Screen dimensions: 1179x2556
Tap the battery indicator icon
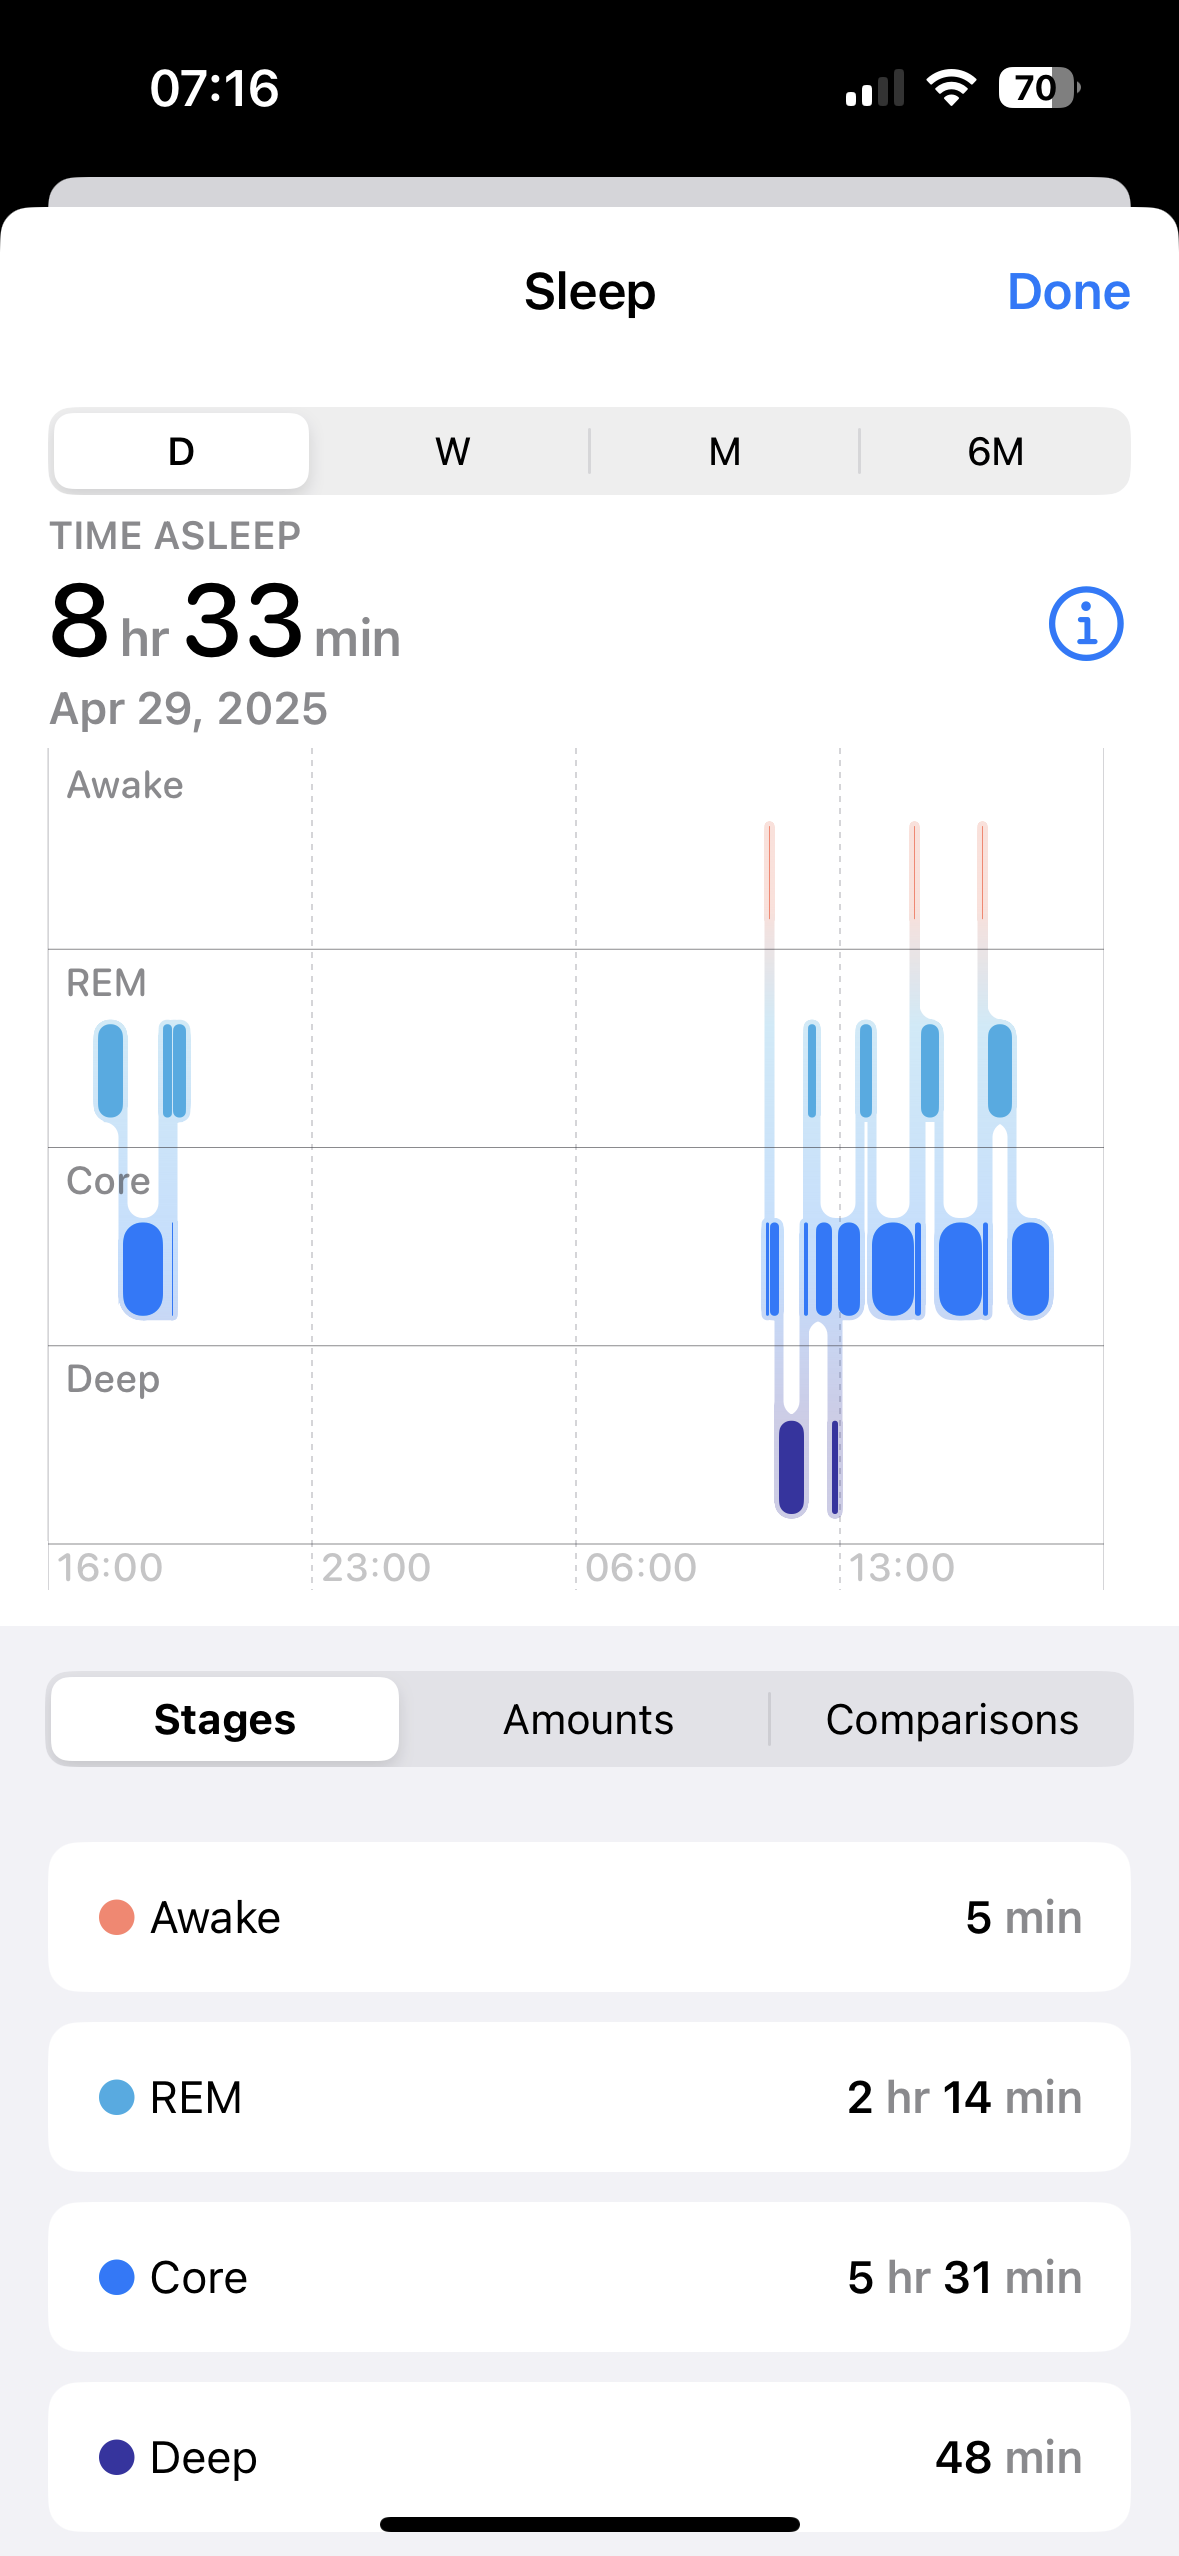1038,88
